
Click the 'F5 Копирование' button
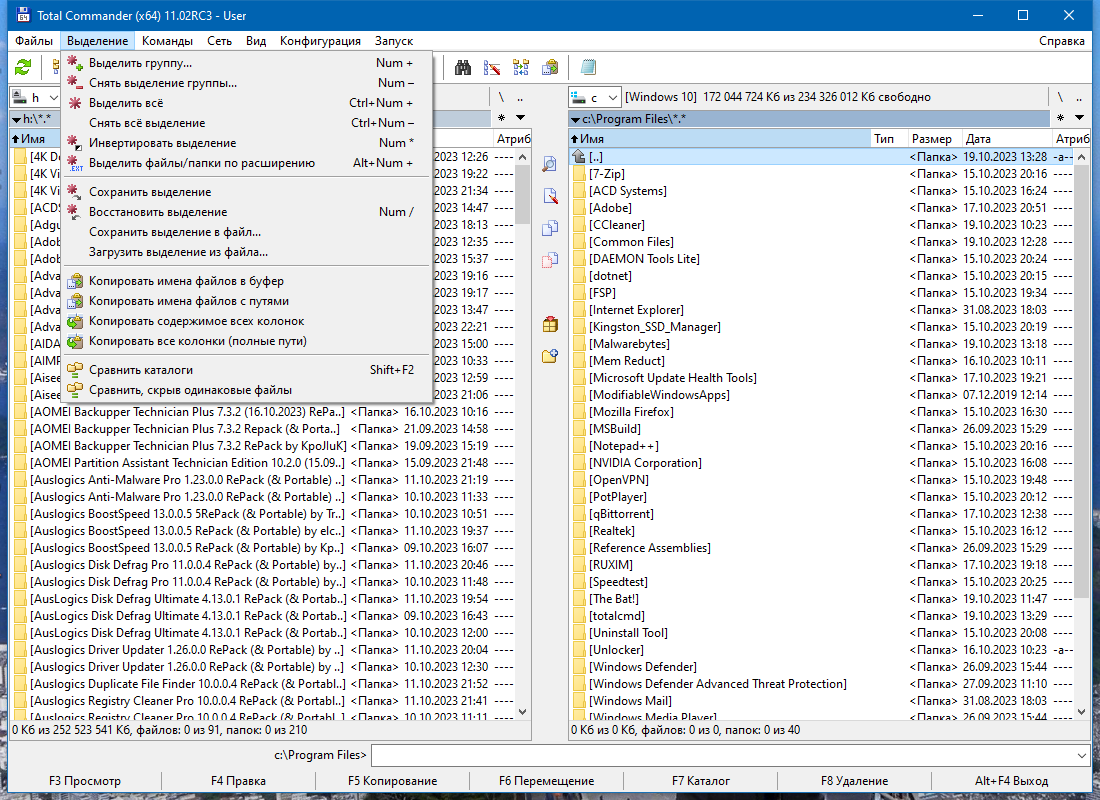(x=393, y=780)
